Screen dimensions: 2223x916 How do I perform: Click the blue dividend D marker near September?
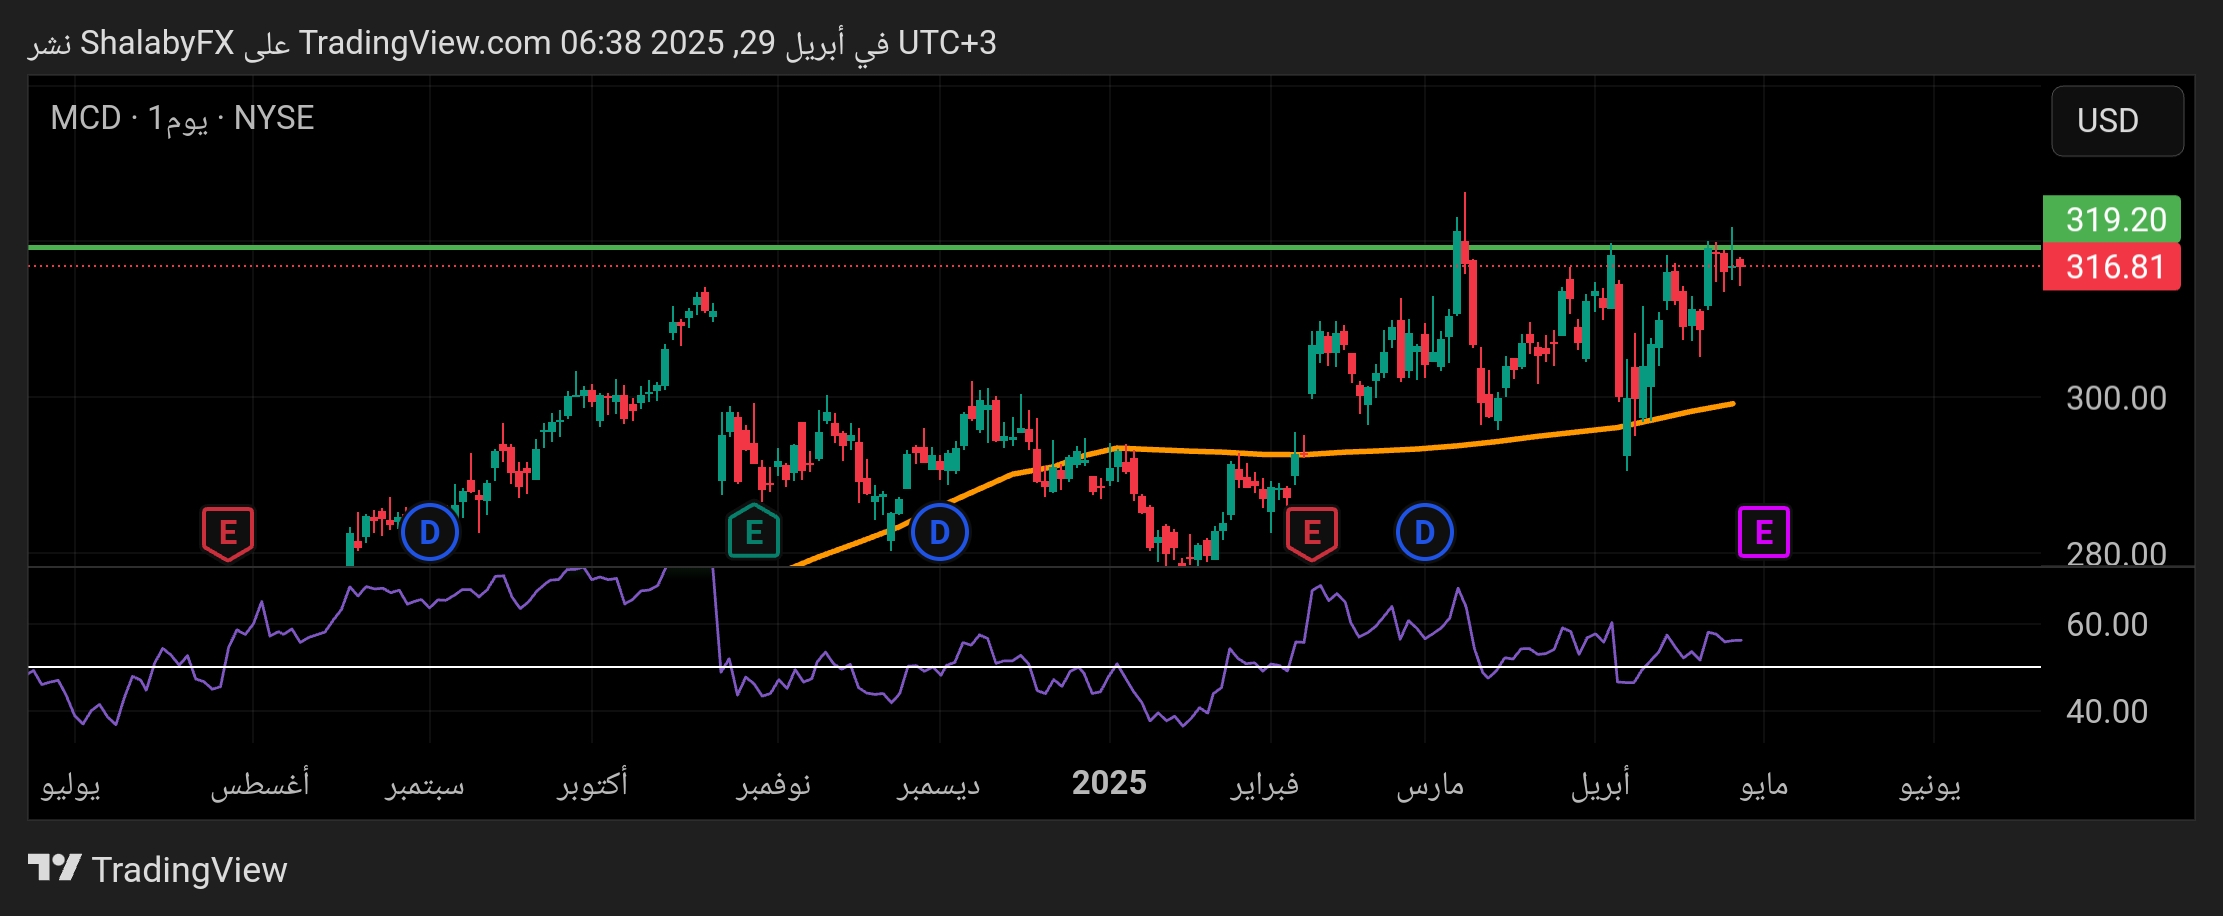pyautogui.click(x=430, y=532)
